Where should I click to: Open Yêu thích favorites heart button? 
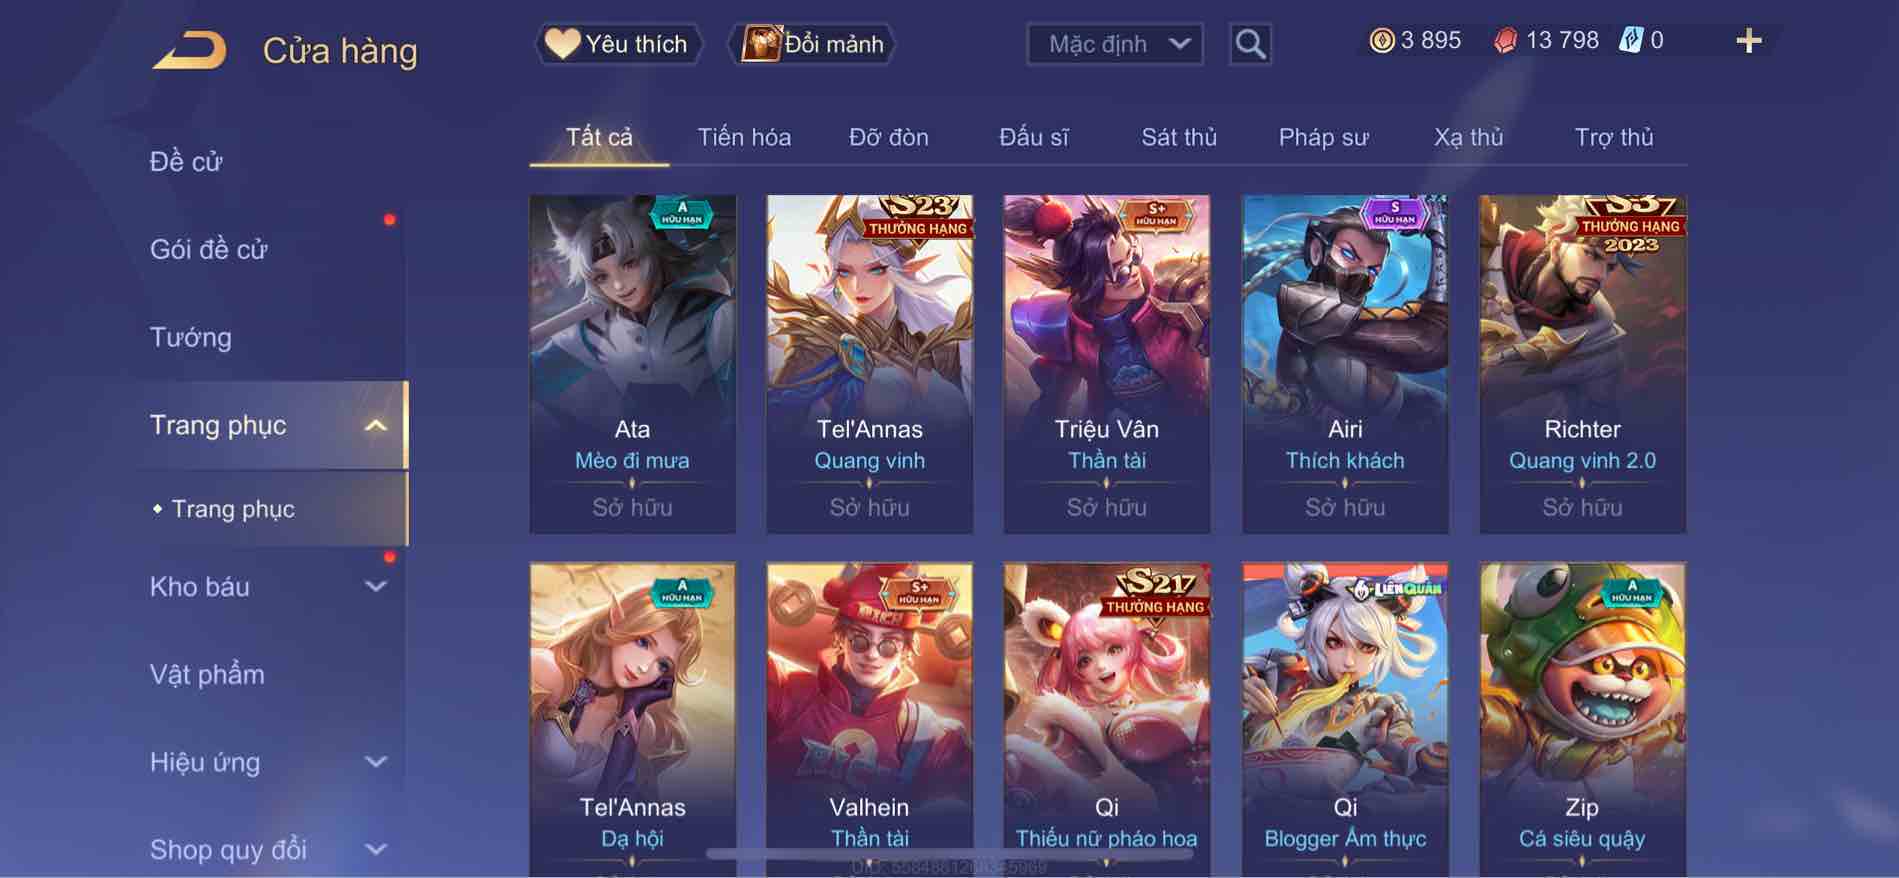pos(618,44)
